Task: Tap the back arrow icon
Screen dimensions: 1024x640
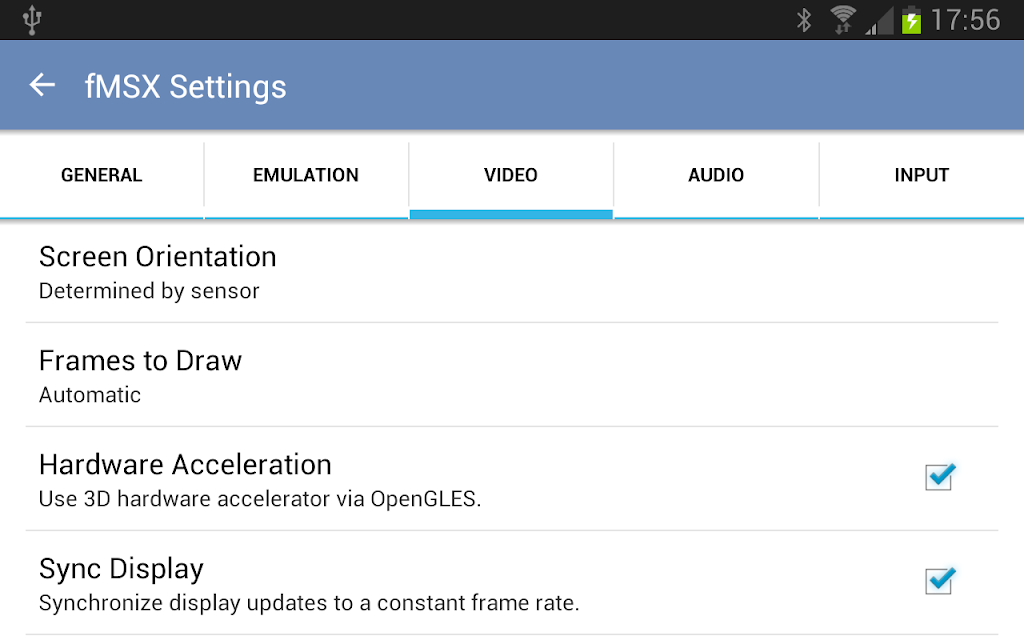Action: 42,85
